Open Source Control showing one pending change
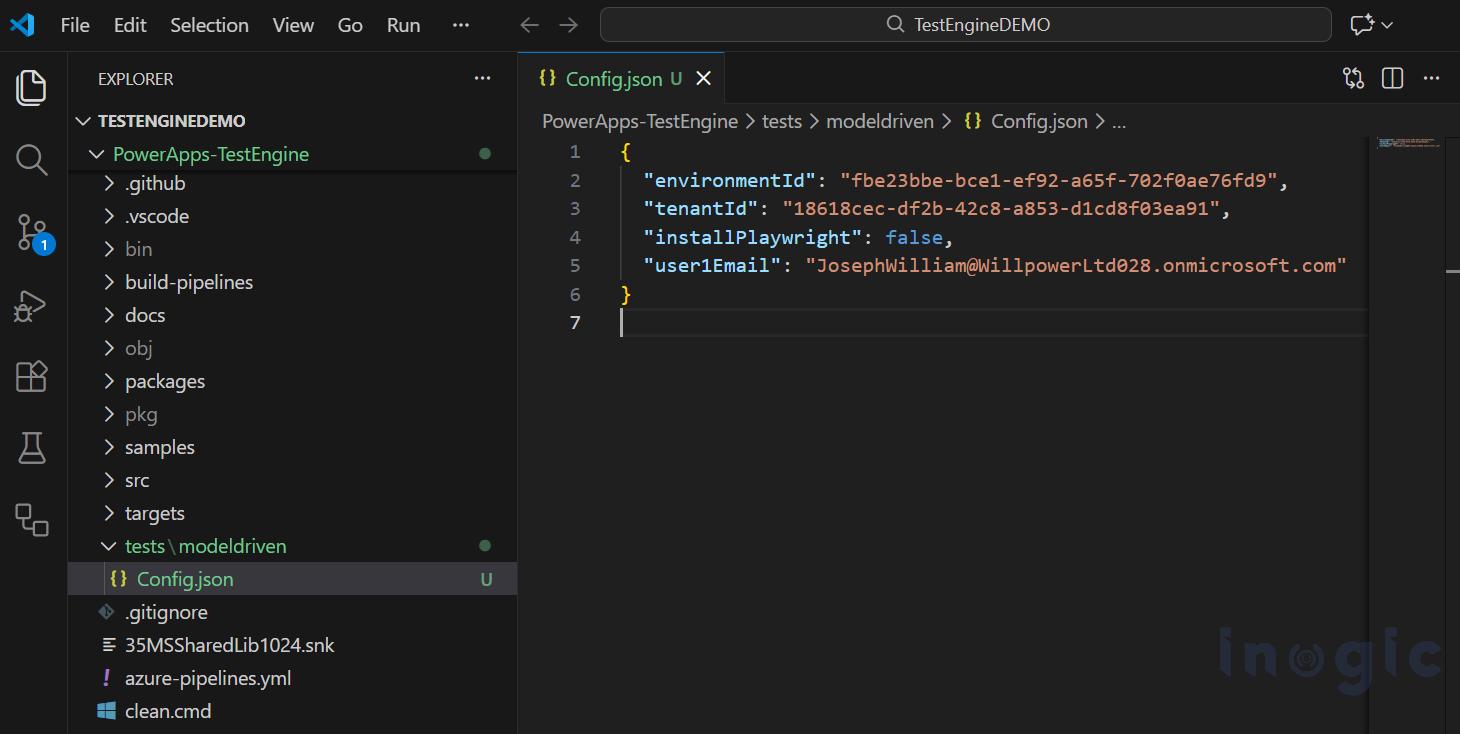The image size is (1460, 734). point(31,232)
